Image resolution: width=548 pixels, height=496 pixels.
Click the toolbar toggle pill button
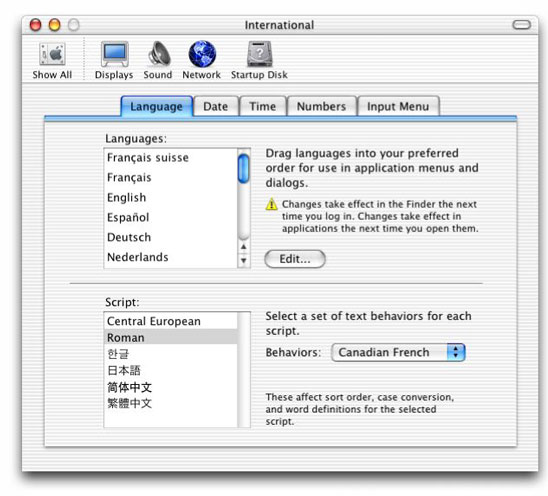tap(521, 25)
